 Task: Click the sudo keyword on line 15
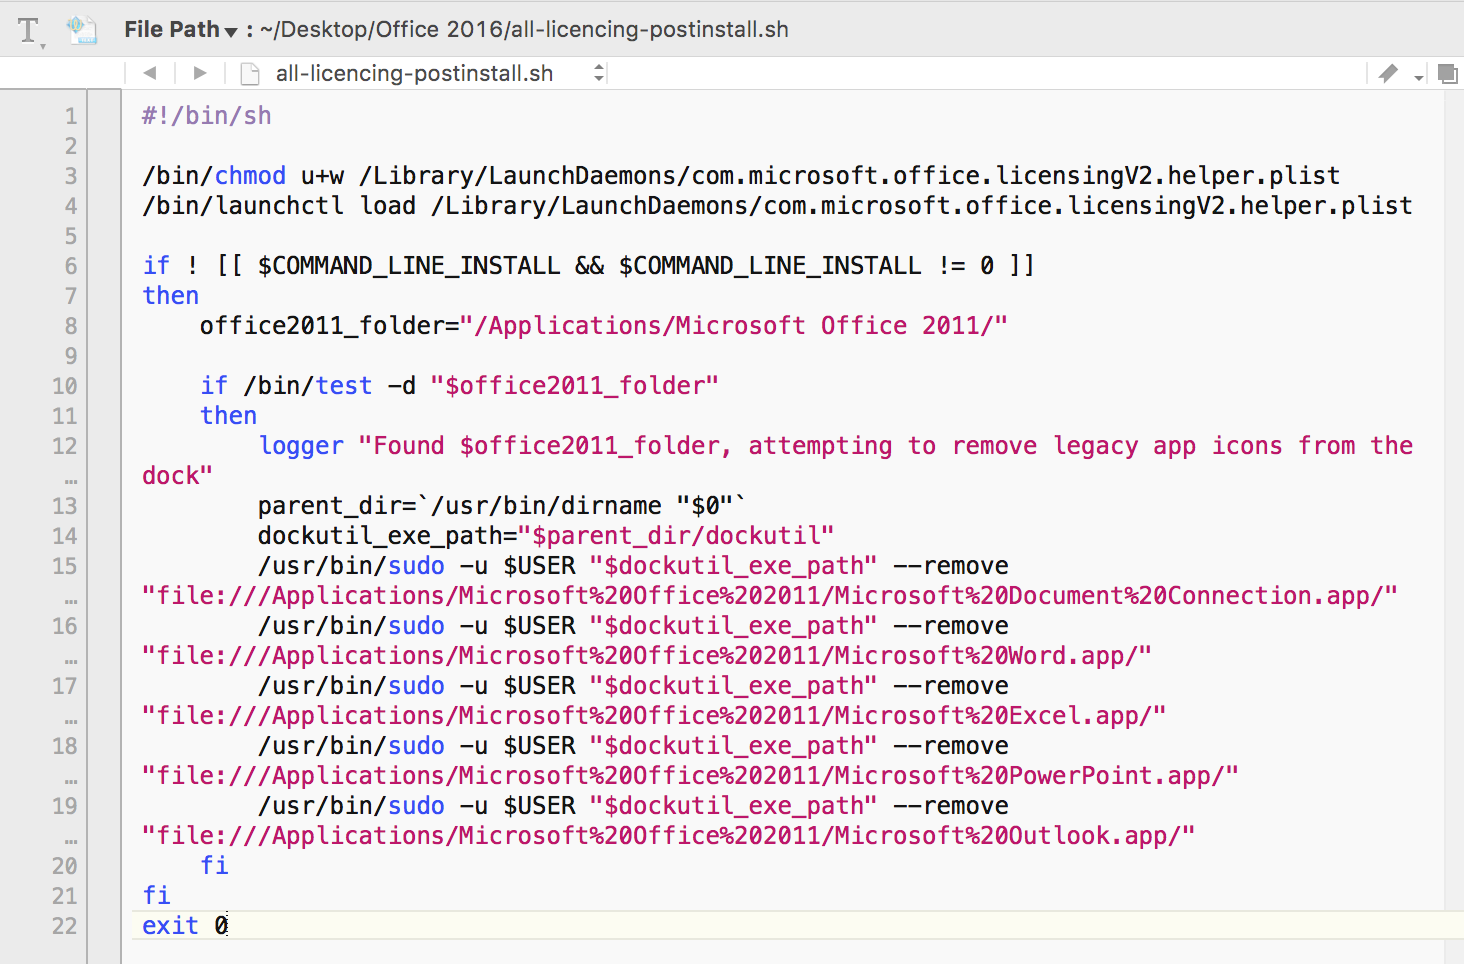(416, 566)
